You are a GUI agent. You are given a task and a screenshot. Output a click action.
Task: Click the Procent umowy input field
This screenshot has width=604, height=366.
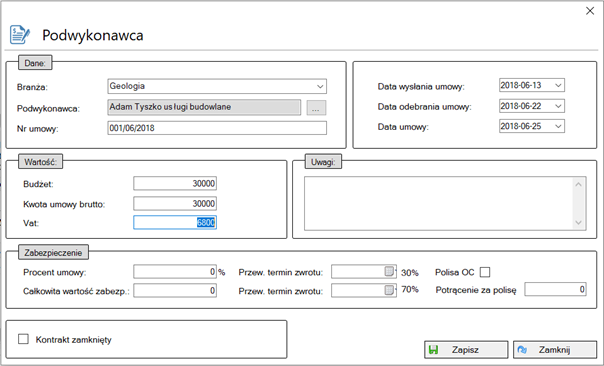click(x=175, y=272)
